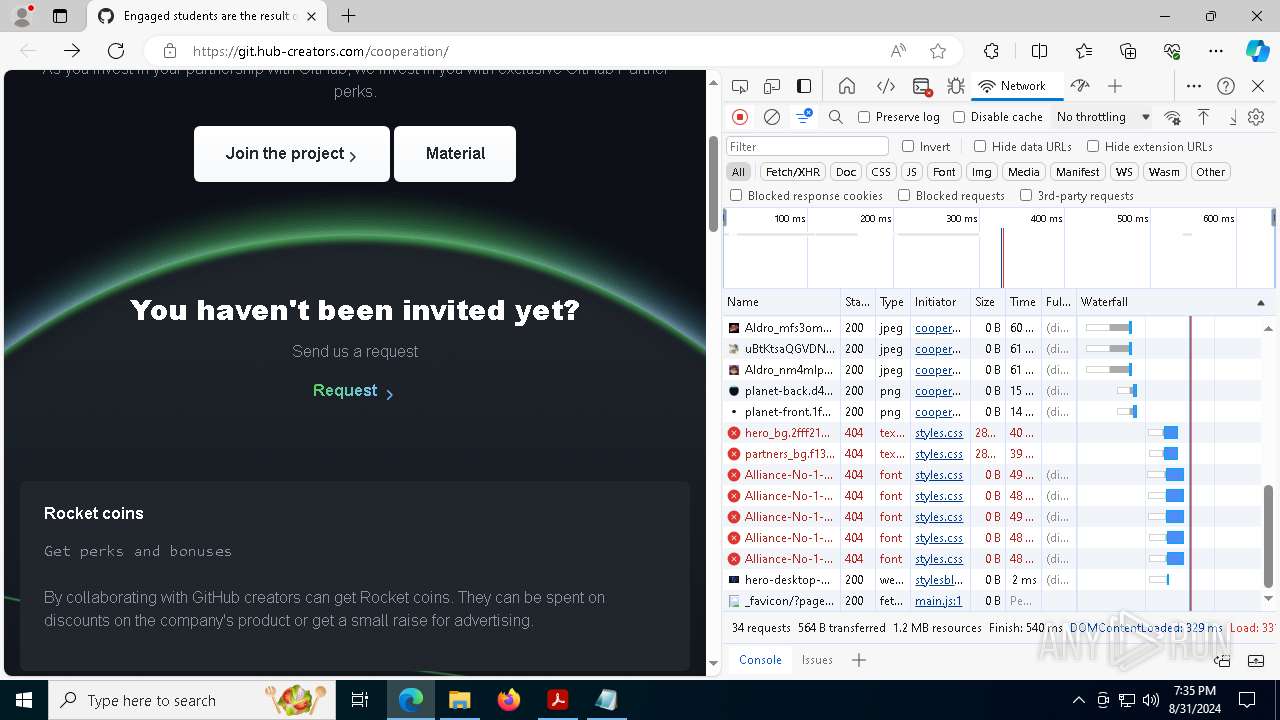Image resolution: width=1280 pixels, height=720 pixels.
Task: Open main.js:1 initiator link
Action: point(938,601)
